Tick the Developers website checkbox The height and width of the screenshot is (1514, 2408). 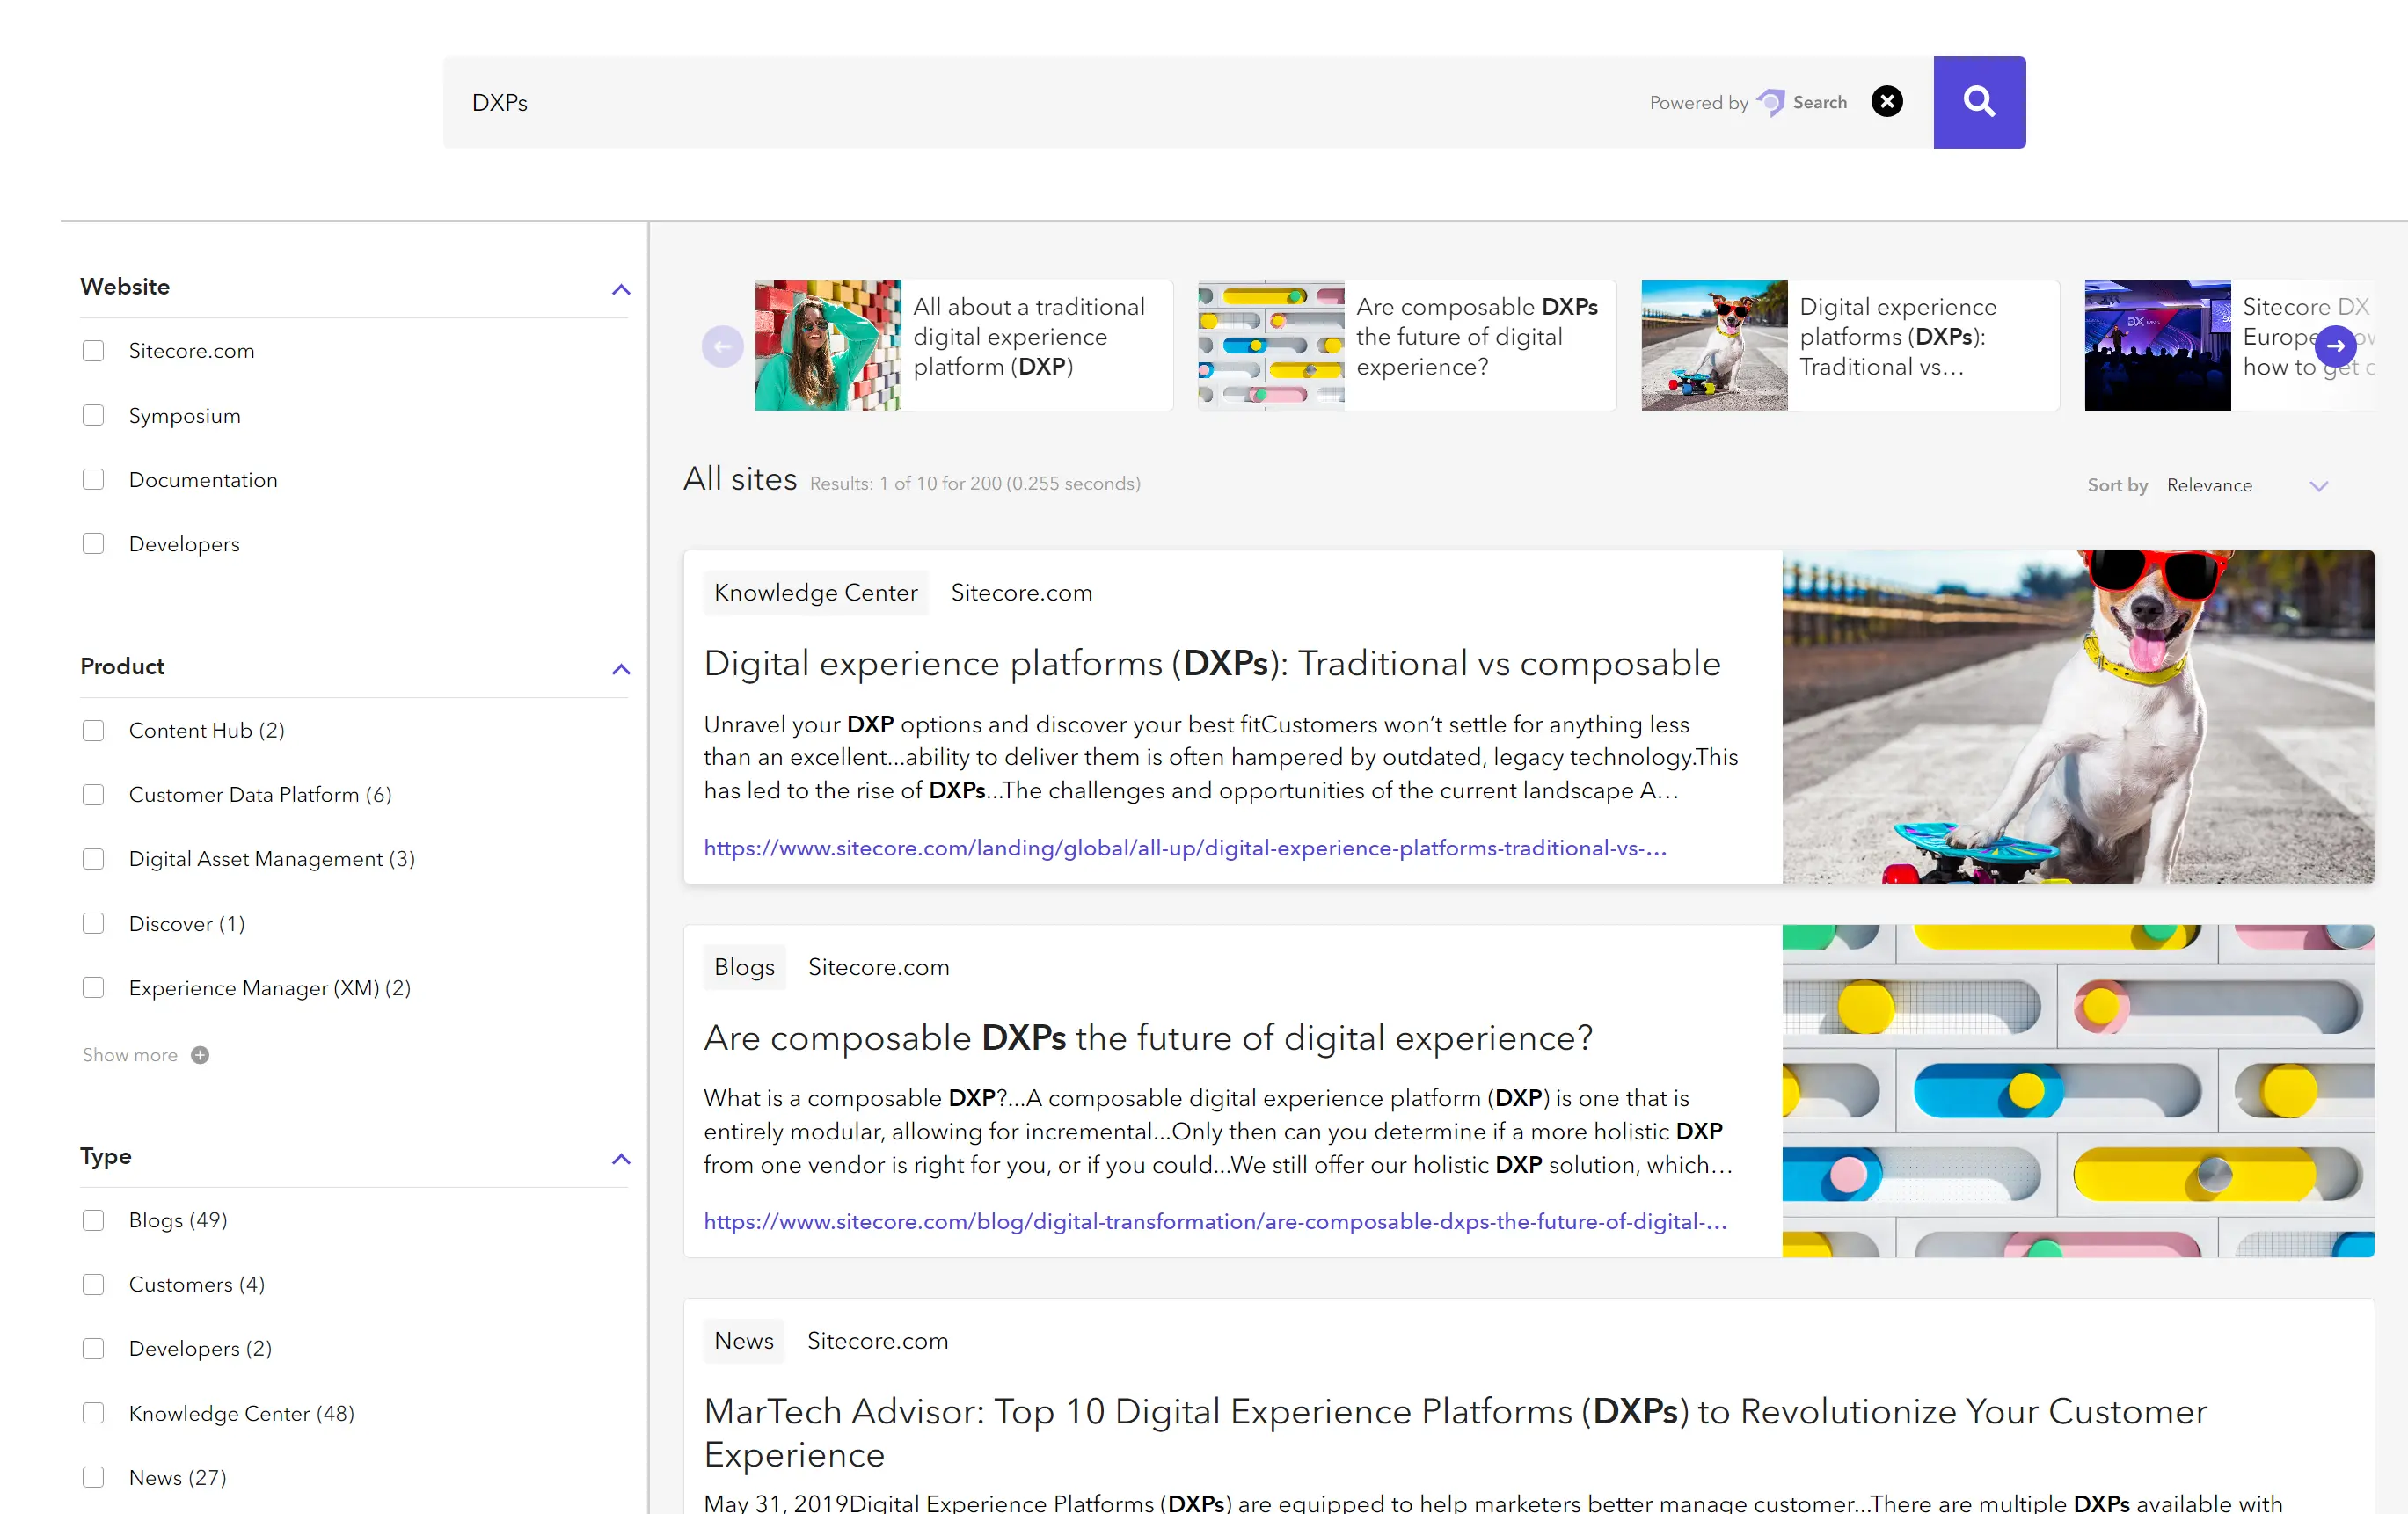[x=93, y=544]
